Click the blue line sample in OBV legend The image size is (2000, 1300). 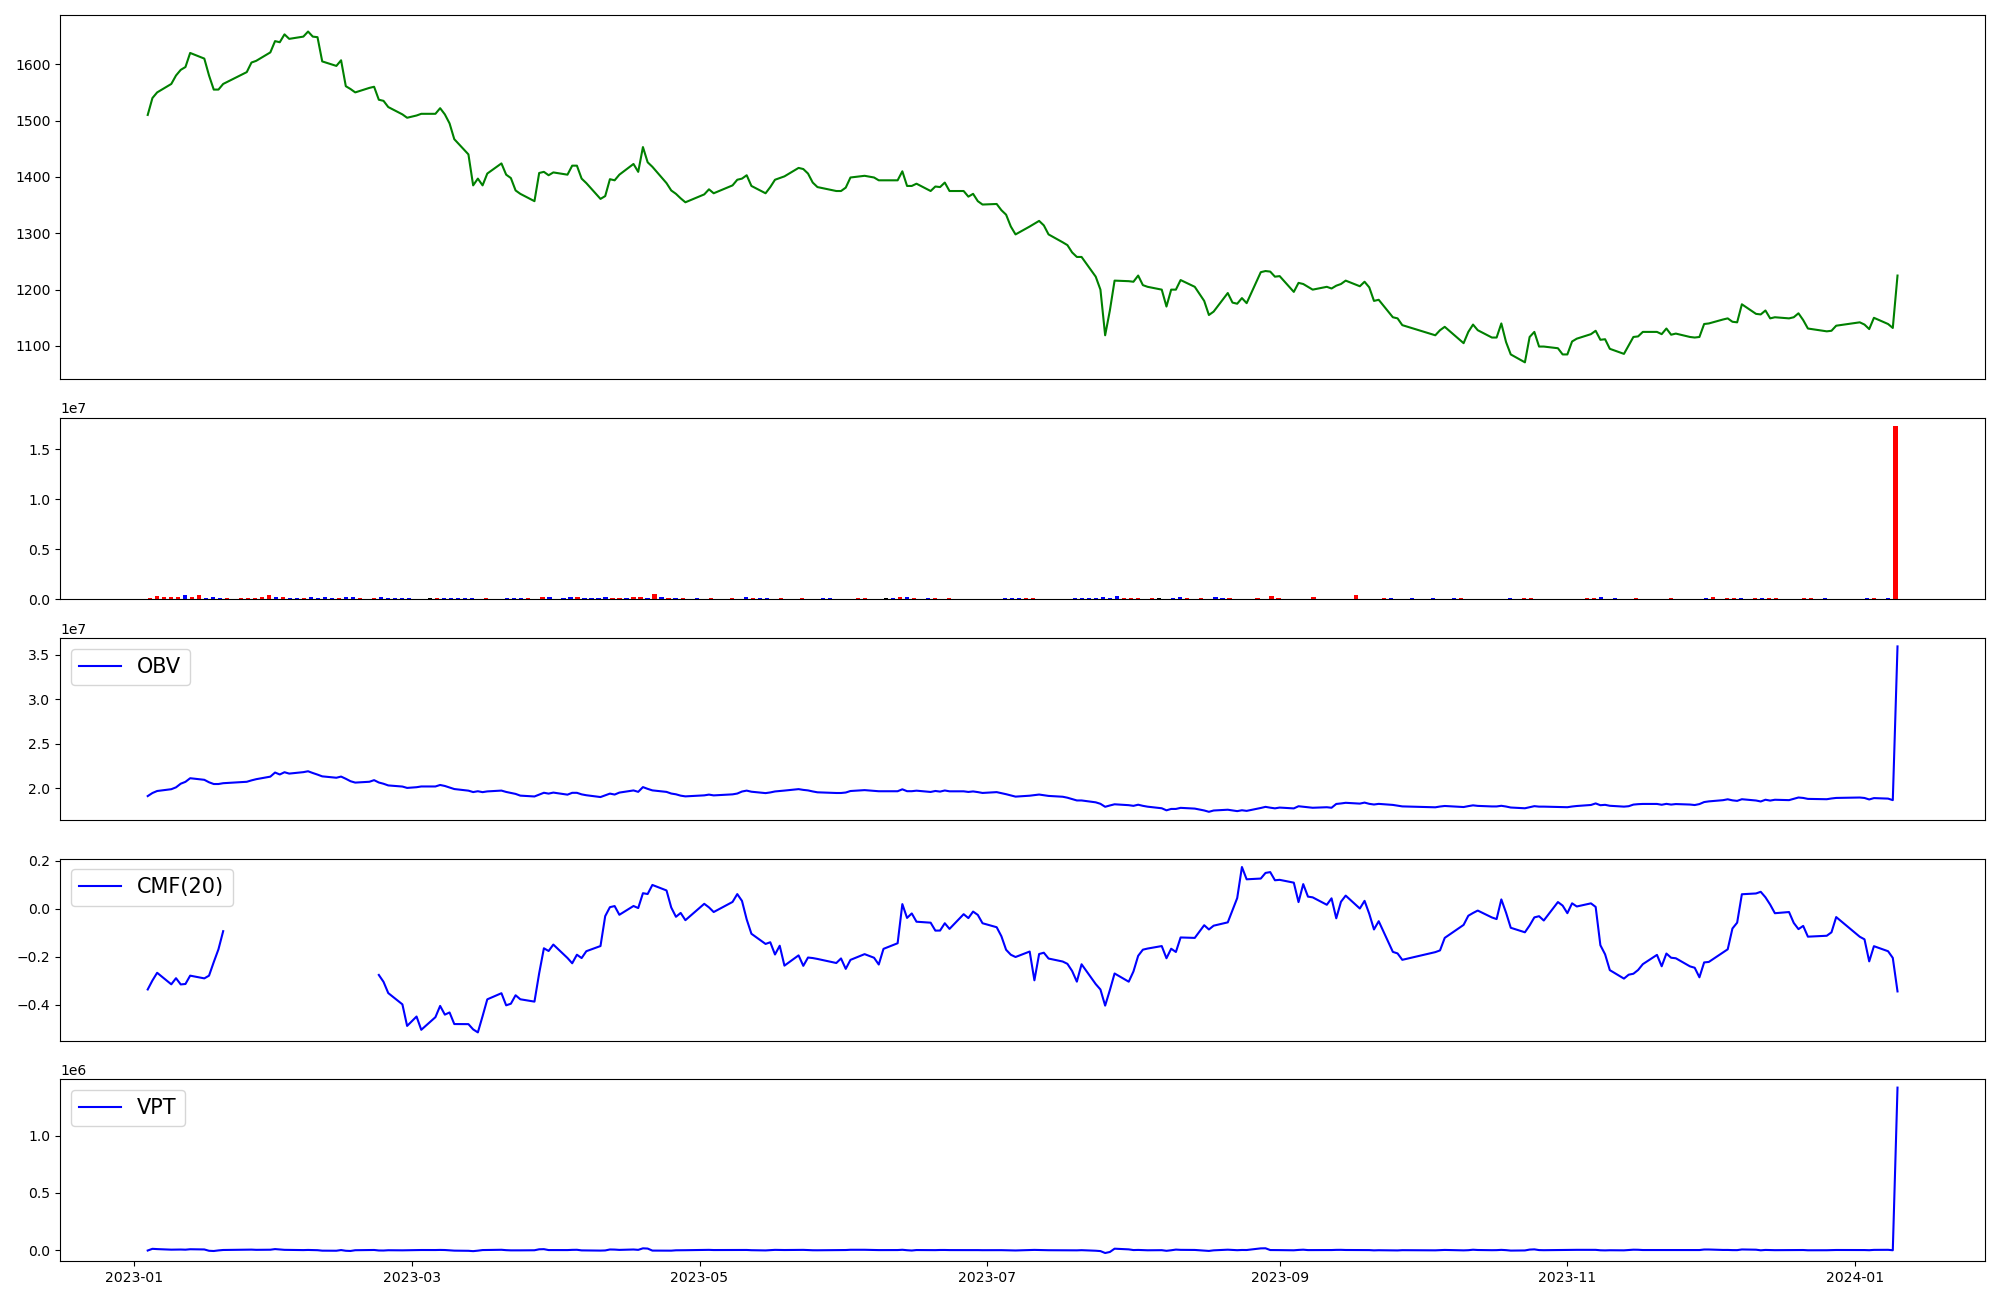pos(100,667)
